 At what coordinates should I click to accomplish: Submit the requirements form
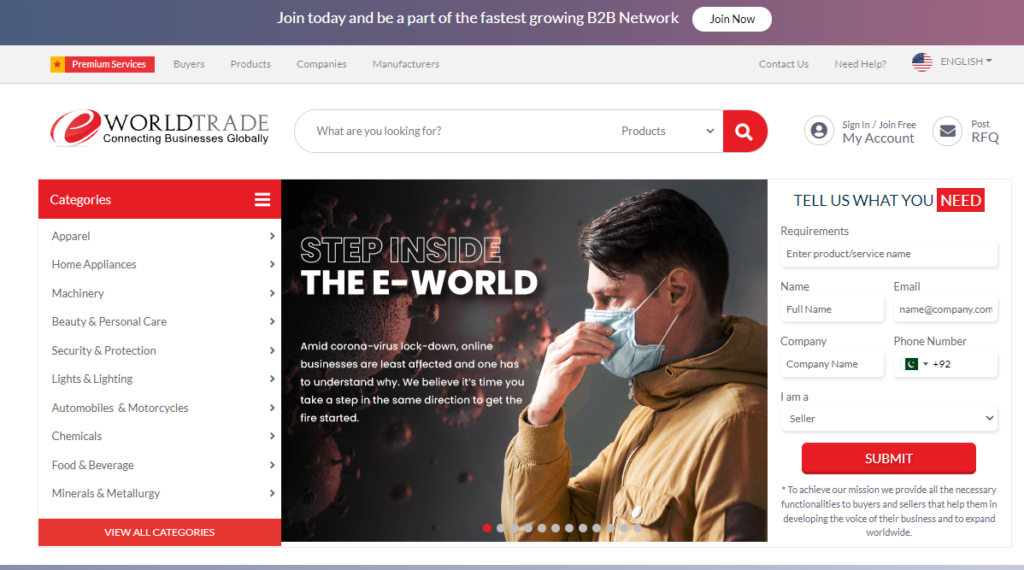(x=888, y=458)
